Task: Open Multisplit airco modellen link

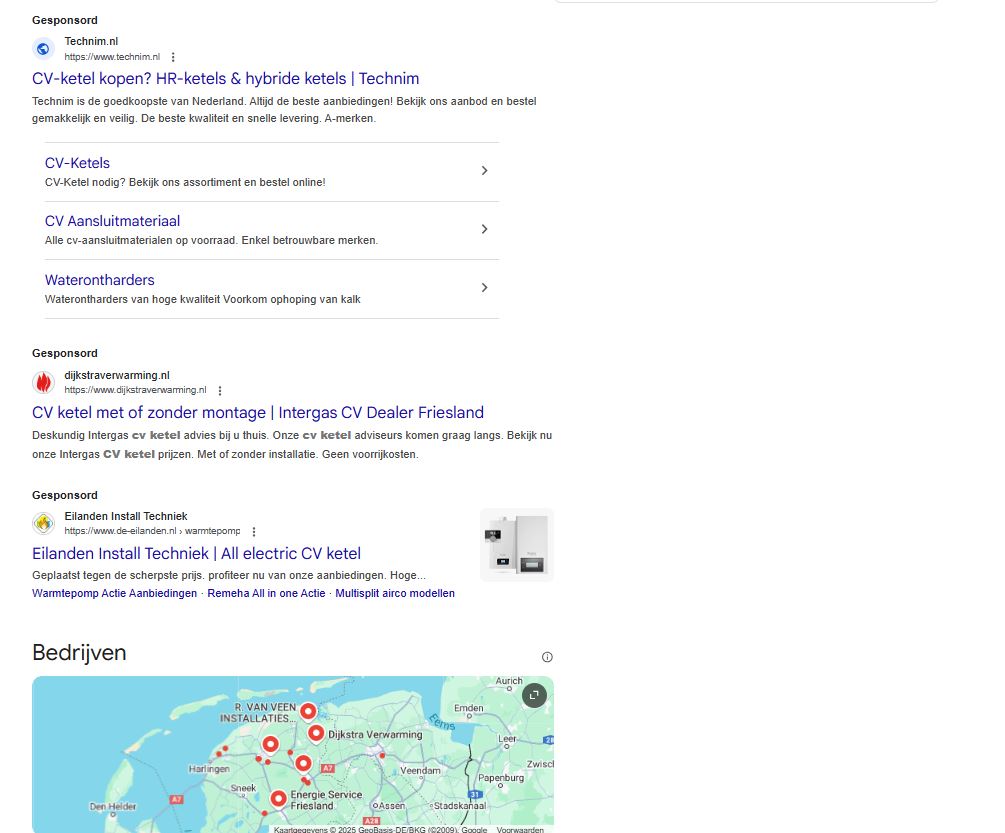Action: 395,593
